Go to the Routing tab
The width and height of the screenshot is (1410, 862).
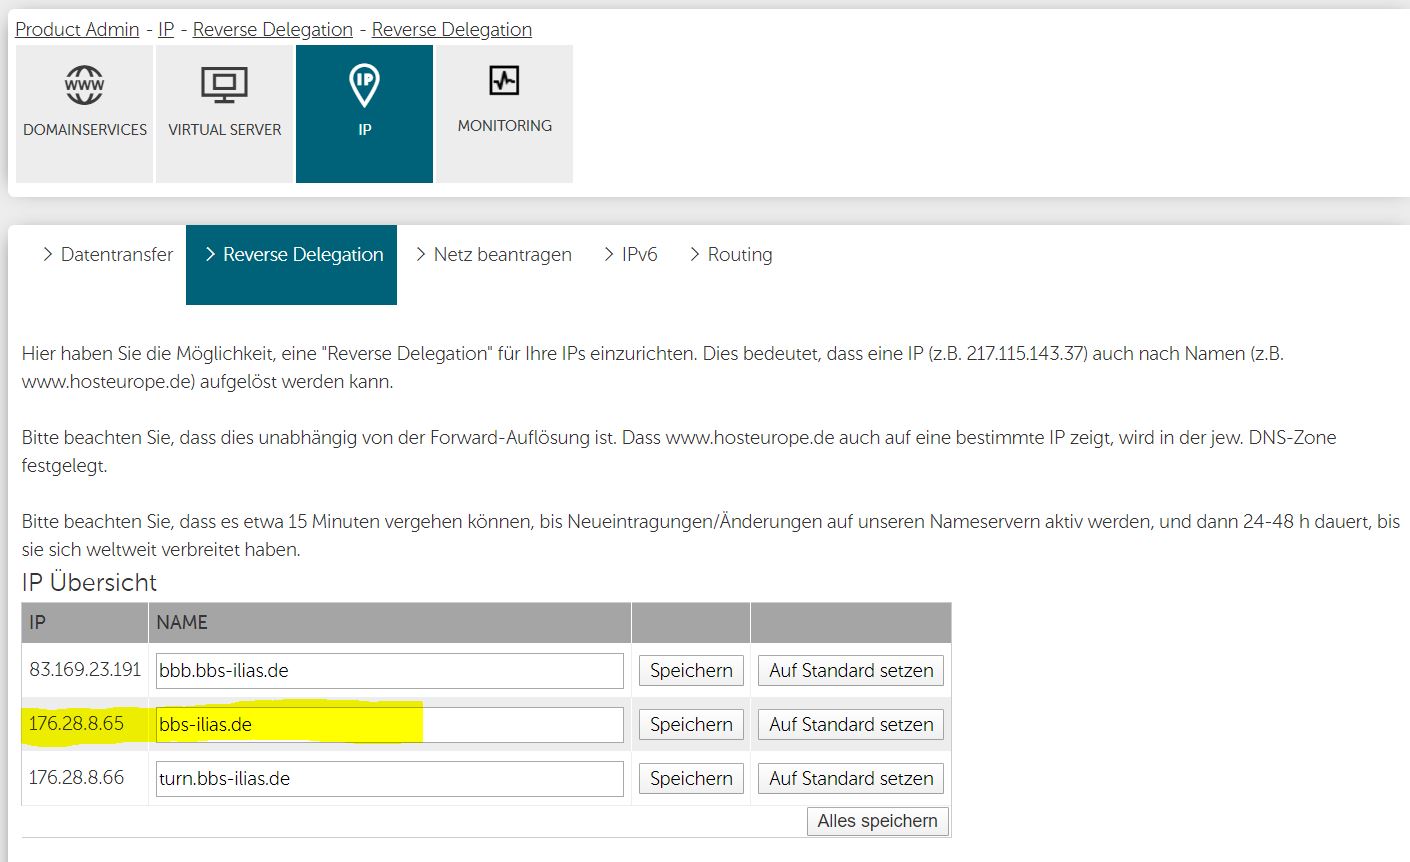coord(731,255)
